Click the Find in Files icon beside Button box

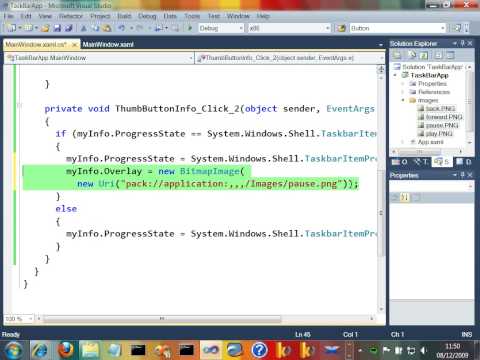[x=341, y=28]
